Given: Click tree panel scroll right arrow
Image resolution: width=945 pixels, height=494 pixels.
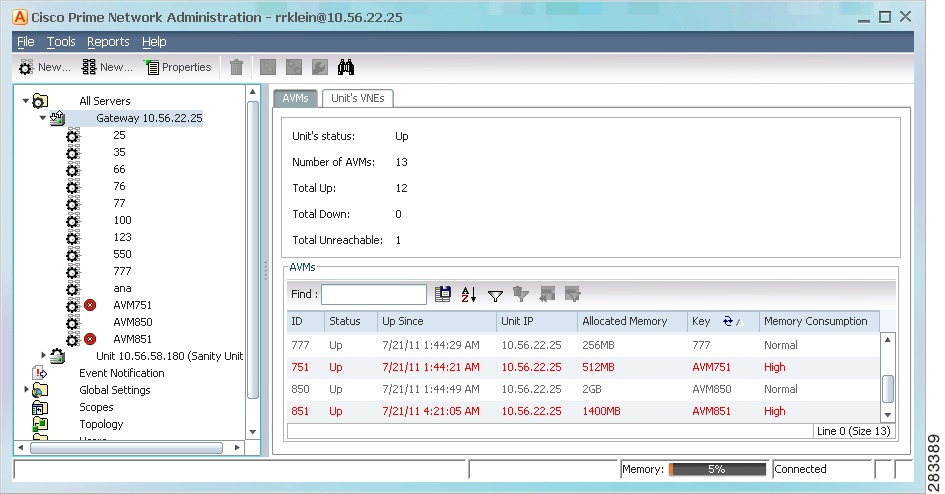Looking at the screenshot, I should click(237, 448).
